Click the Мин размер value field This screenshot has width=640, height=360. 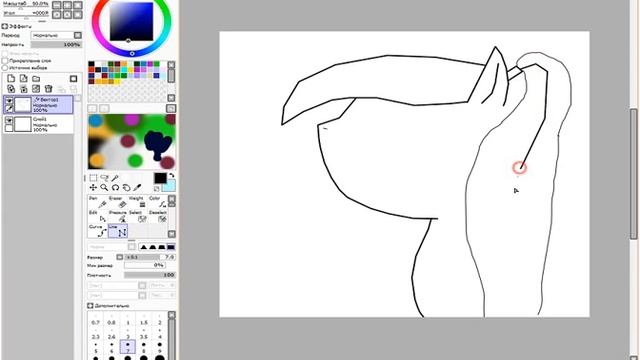[144, 265]
